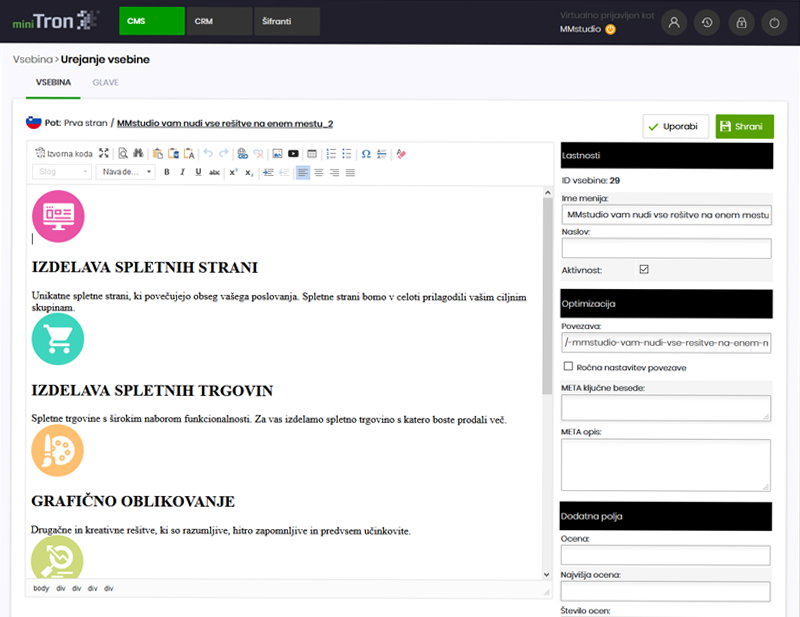Maximize the editor with the expand icon
800x617 pixels.
104,153
